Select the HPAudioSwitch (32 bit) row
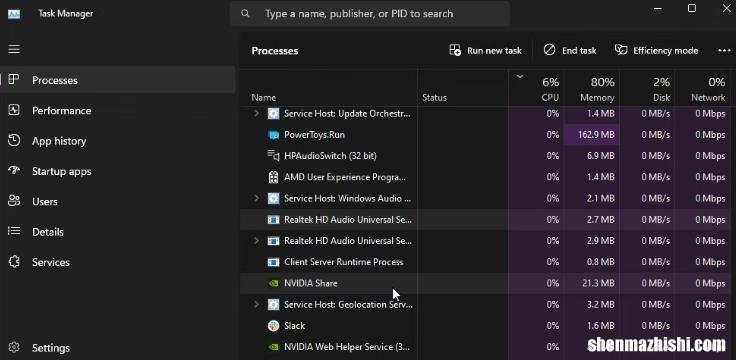The height and width of the screenshot is (360, 736). [x=485, y=156]
